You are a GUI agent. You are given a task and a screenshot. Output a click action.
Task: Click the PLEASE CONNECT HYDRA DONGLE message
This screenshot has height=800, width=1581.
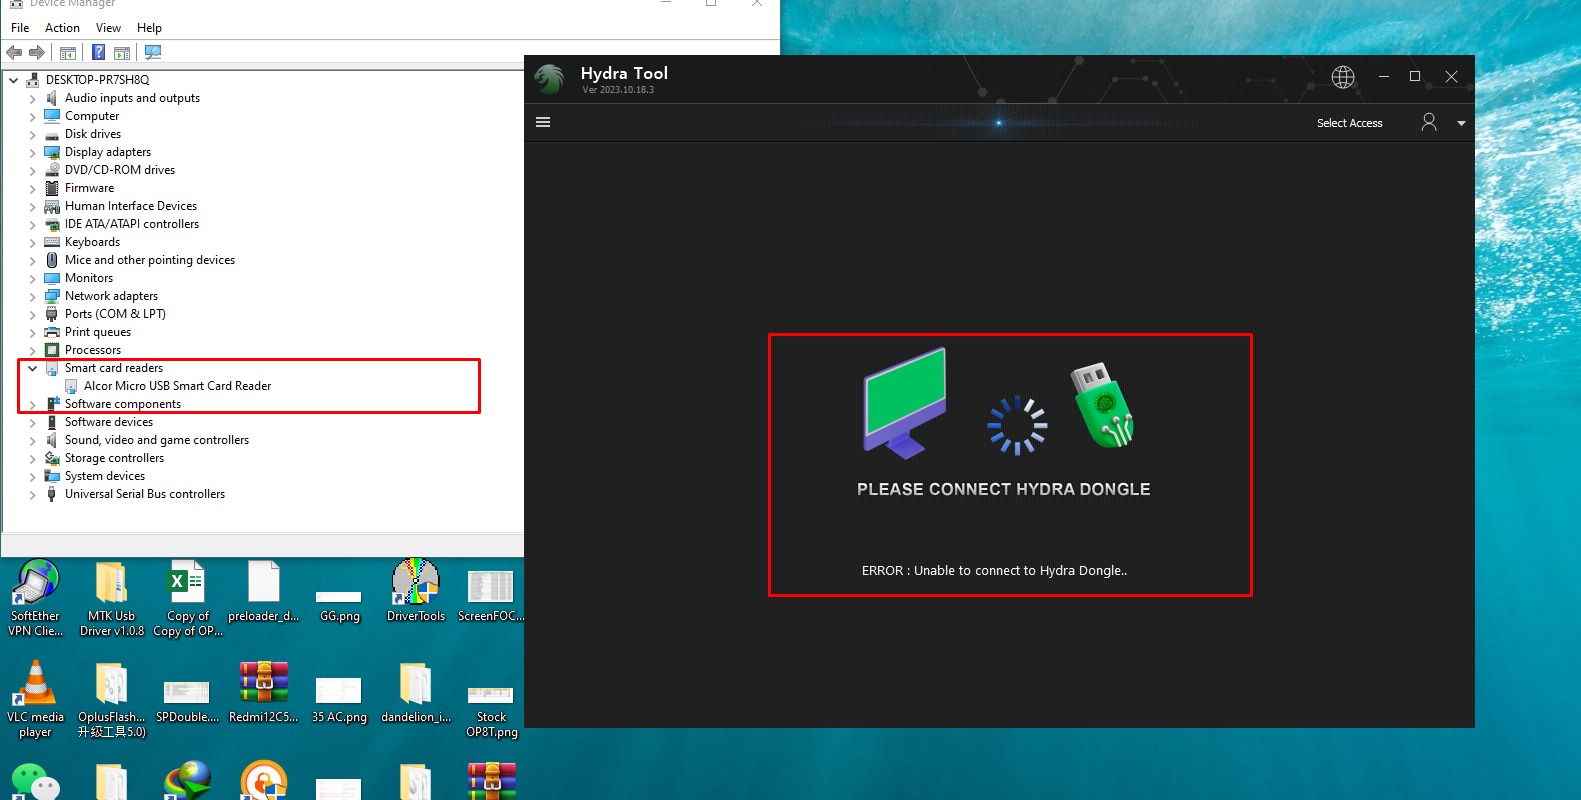point(1003,489)
